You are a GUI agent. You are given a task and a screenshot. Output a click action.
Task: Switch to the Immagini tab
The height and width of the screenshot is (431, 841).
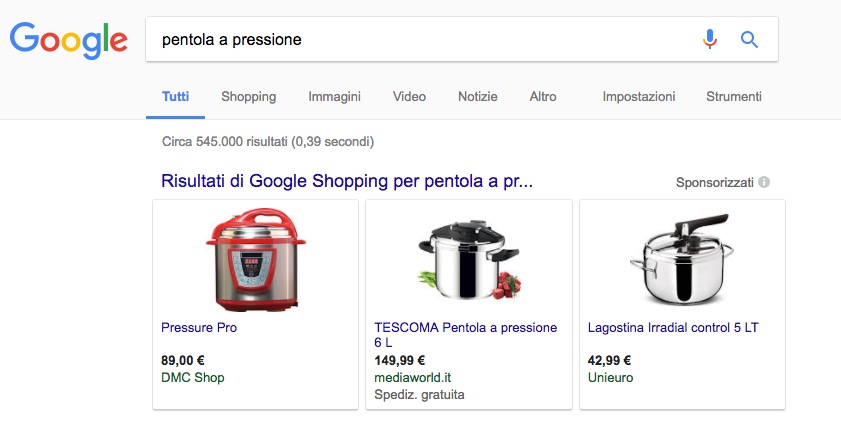click(334, 96)
